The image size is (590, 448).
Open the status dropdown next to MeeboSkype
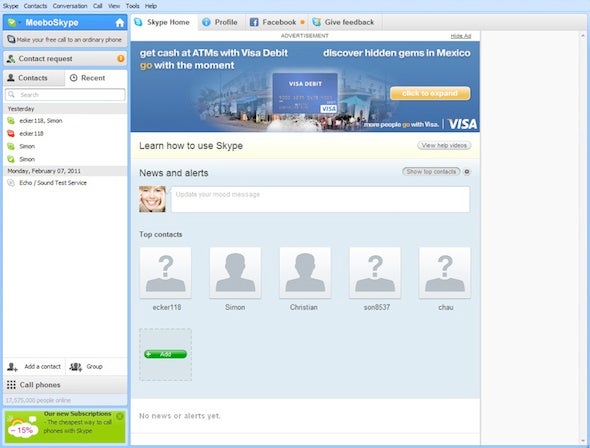tap(20, 23)
